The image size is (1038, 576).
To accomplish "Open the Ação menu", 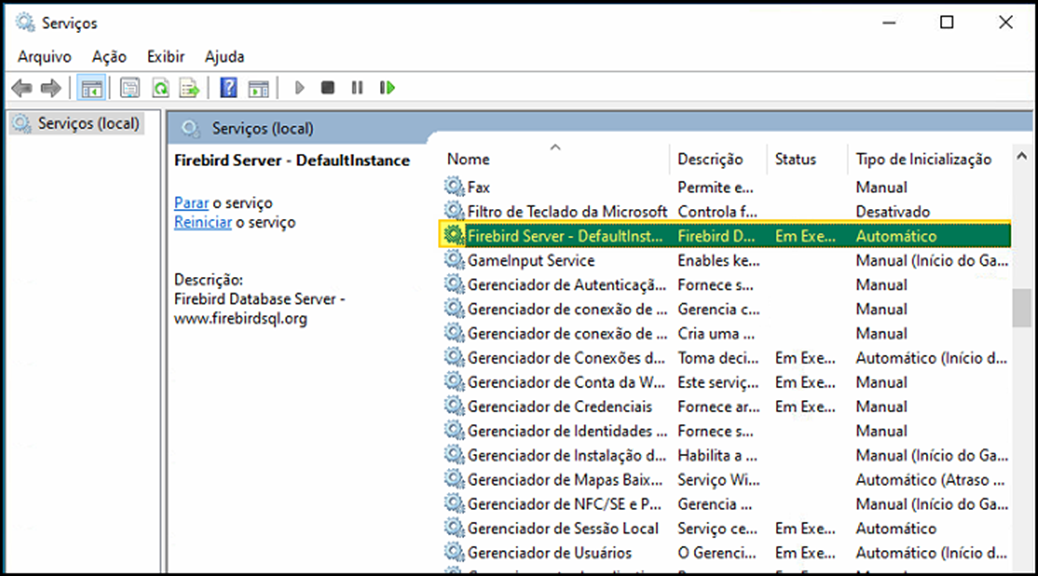I will (109, 57).
